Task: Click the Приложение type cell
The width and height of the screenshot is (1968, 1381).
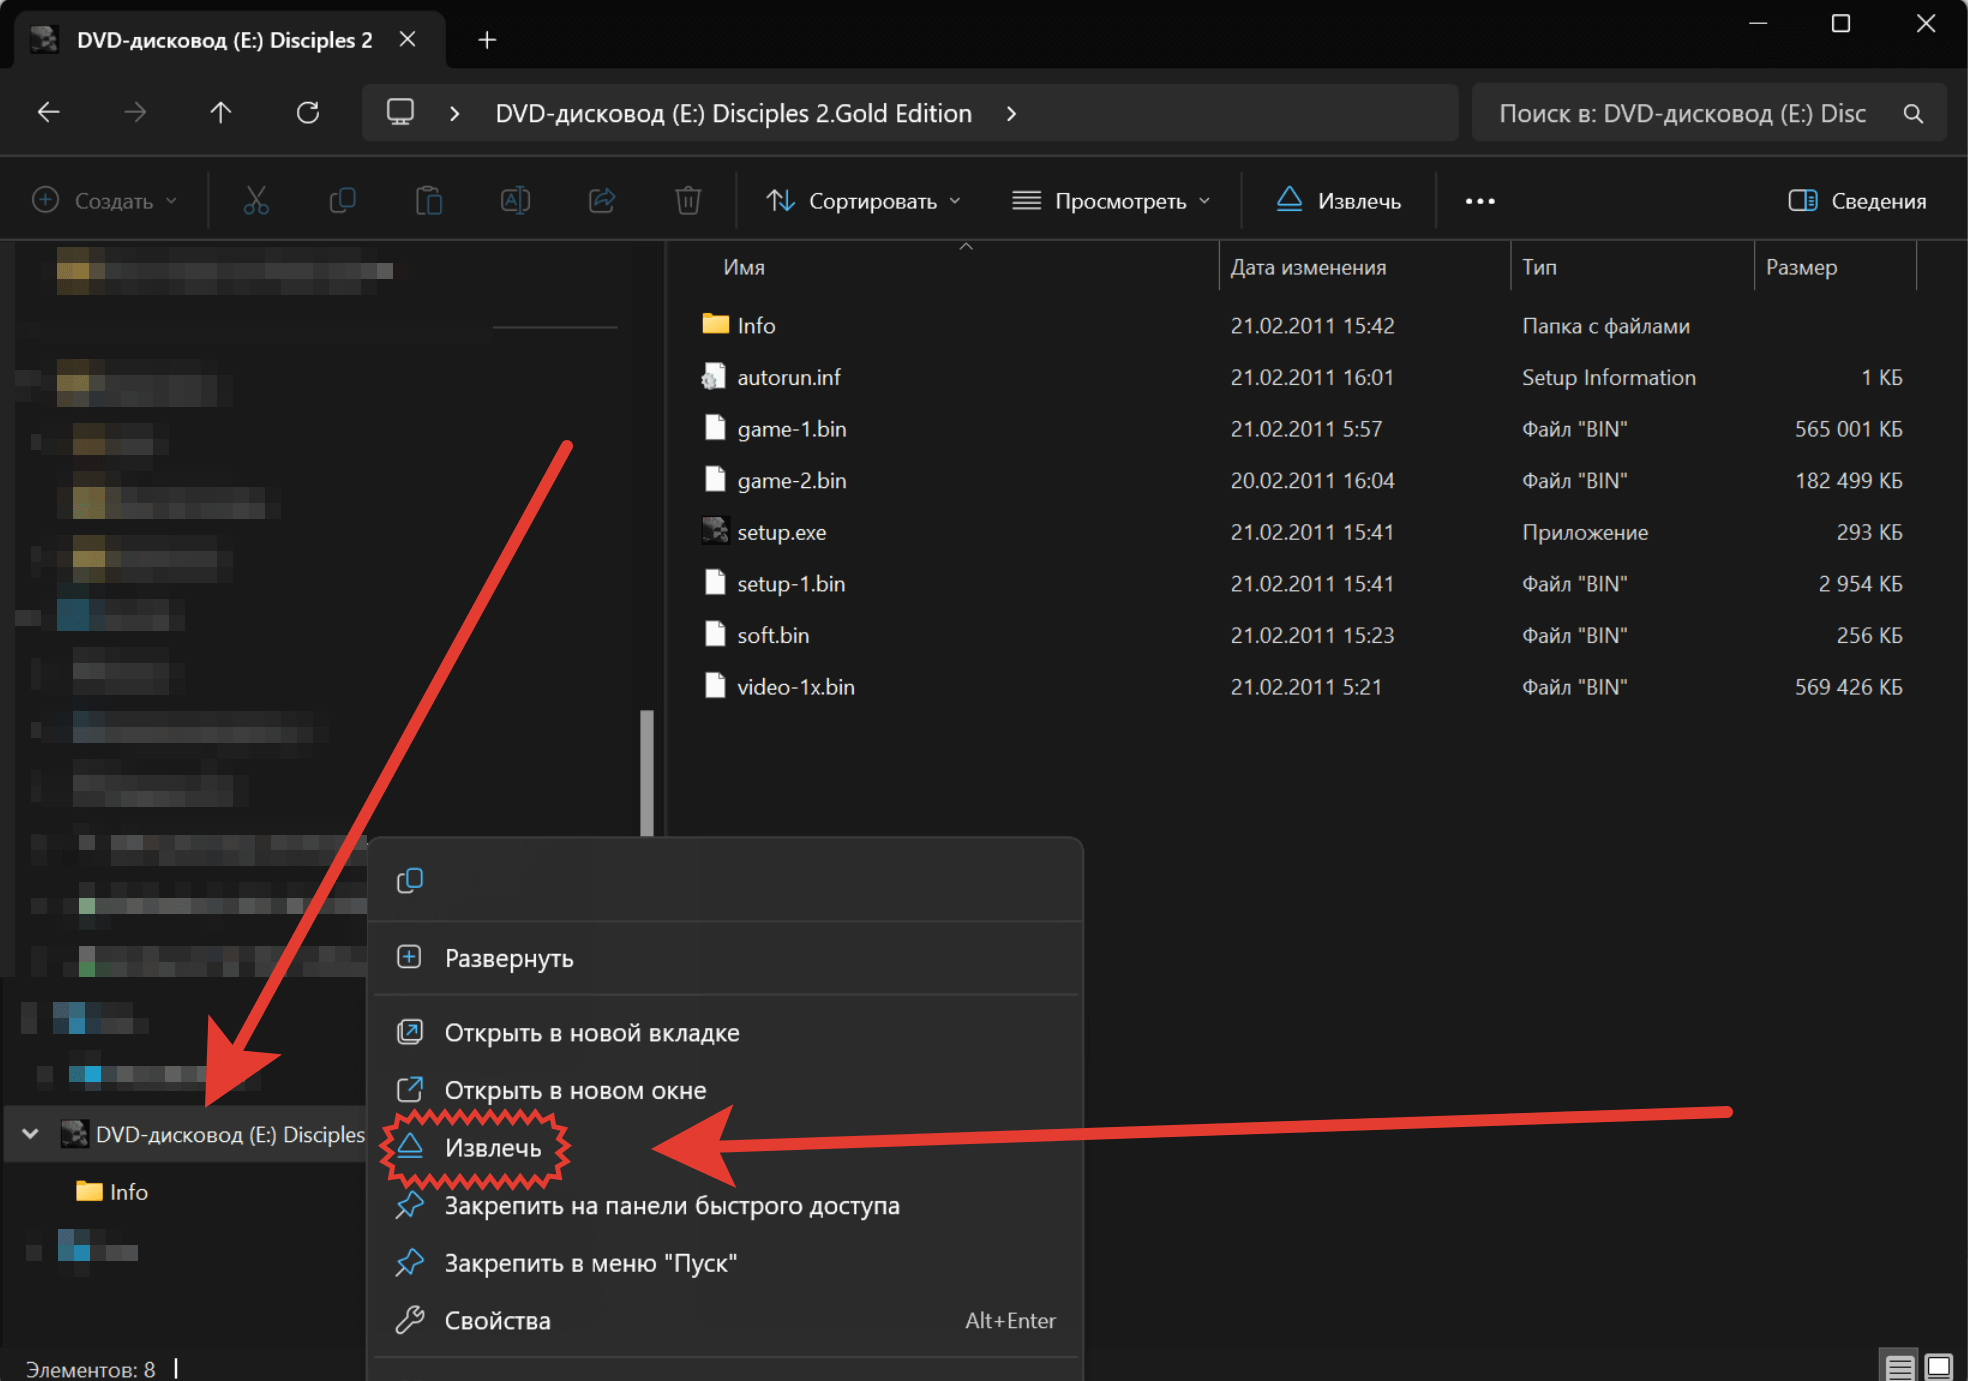Action: (x=1585, y=532)
